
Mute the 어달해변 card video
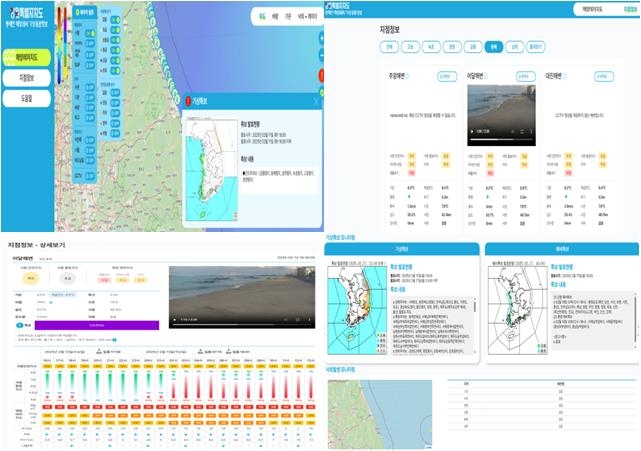(x=513, y=131)
